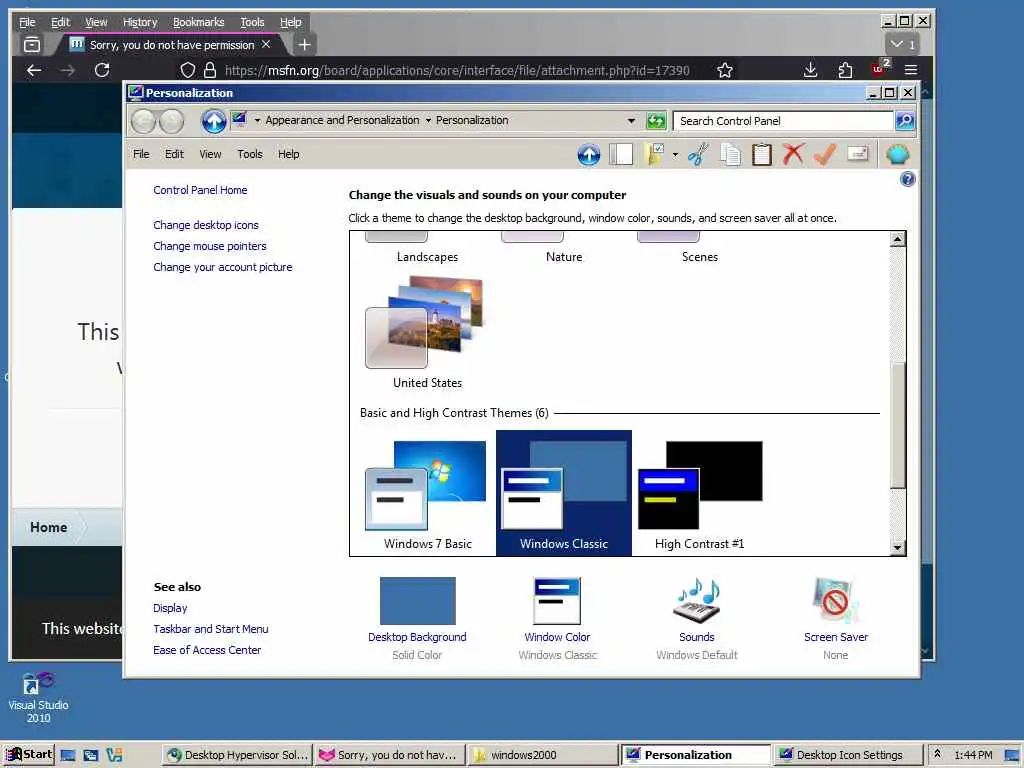Click the theme list scroll up arrow
The image size is (1024, 768).
(x=898, y=239)
